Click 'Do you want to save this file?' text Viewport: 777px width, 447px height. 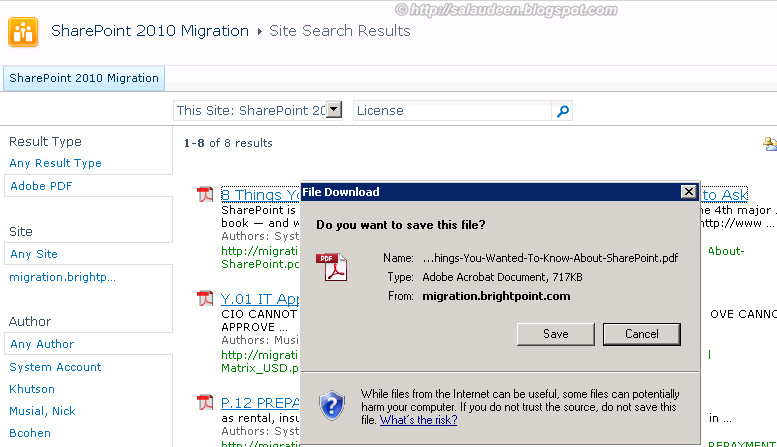[x=400, y=224]
